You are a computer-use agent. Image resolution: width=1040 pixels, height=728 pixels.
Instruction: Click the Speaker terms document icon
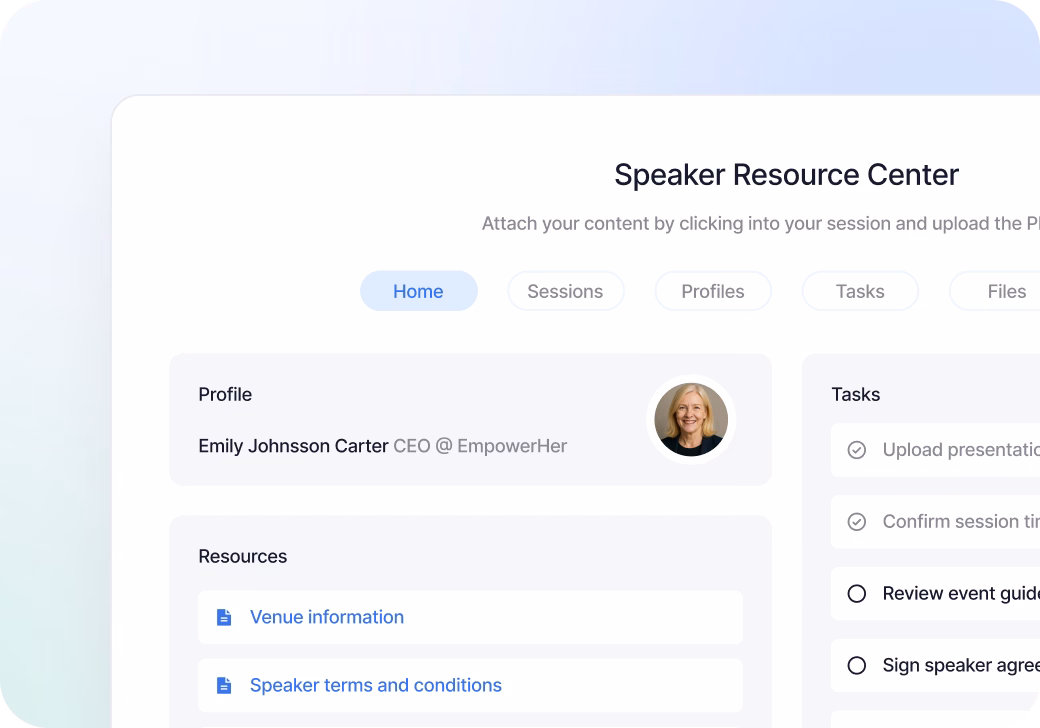pos(224,685)
